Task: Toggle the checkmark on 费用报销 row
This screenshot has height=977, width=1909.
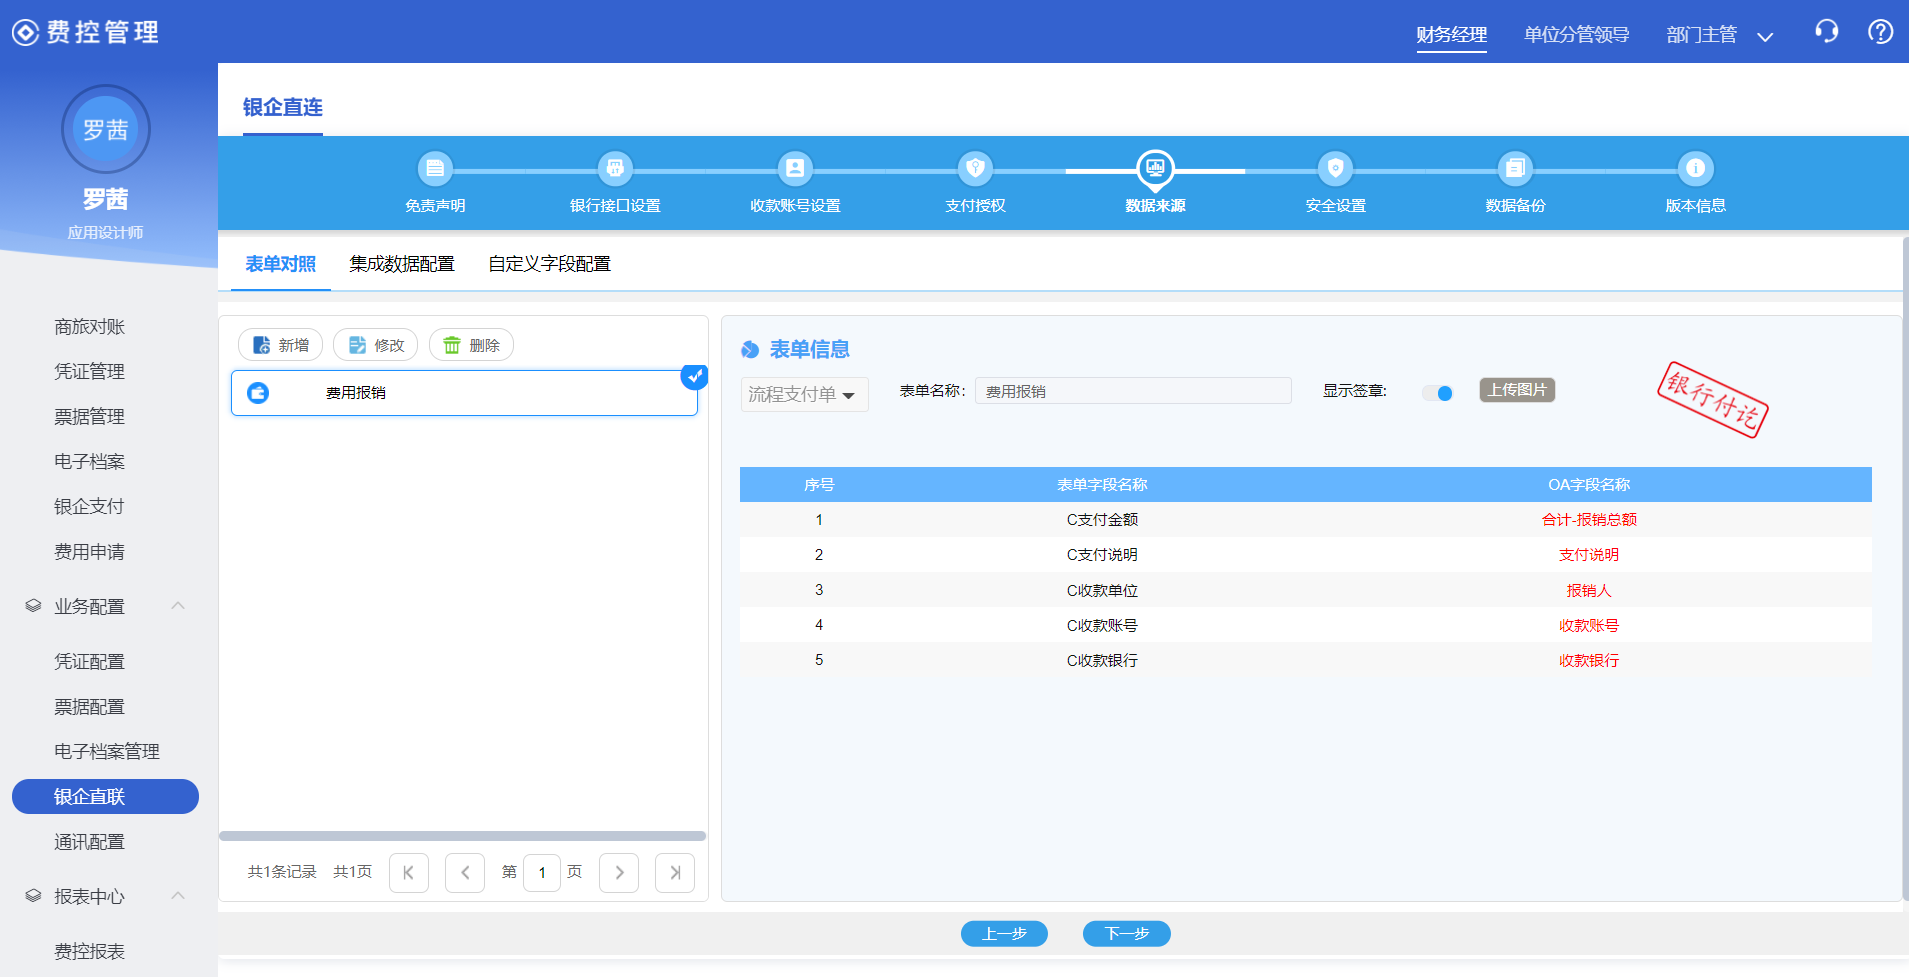Action: point(694,377)
